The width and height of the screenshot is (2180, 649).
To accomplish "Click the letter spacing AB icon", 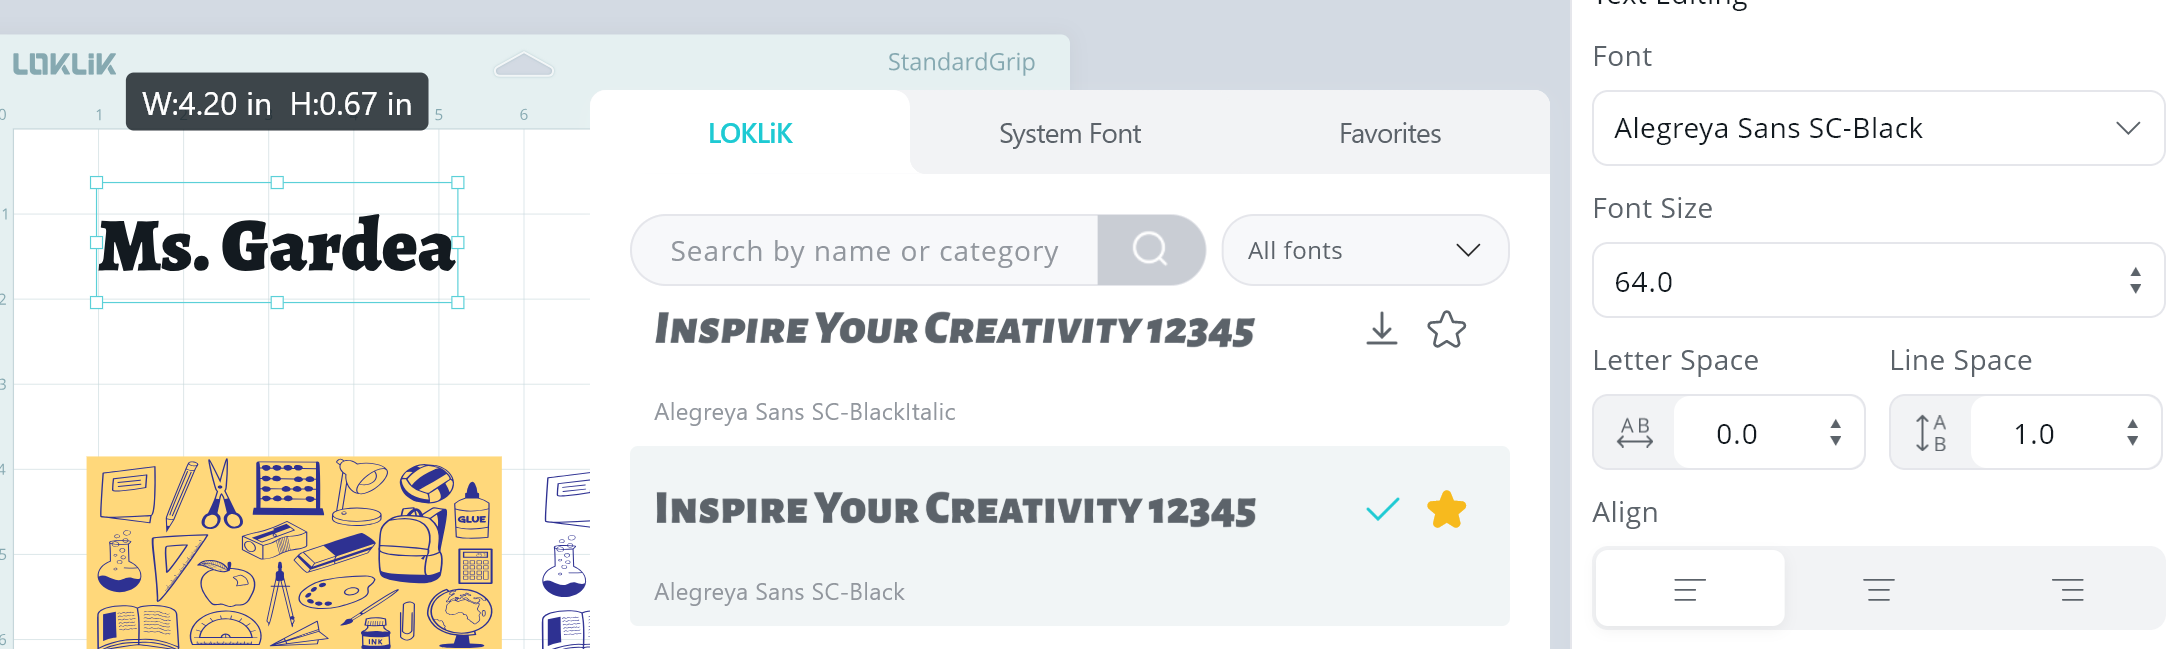I will [1634, 432].
